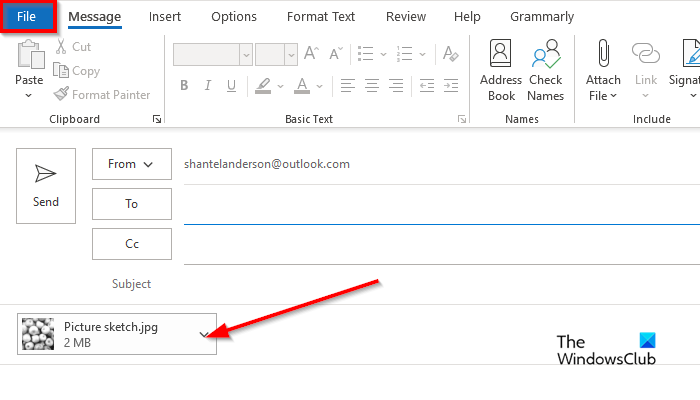Click the Send envelope button
The width and height of the screenshot is (700, 400).
[46, 186]
